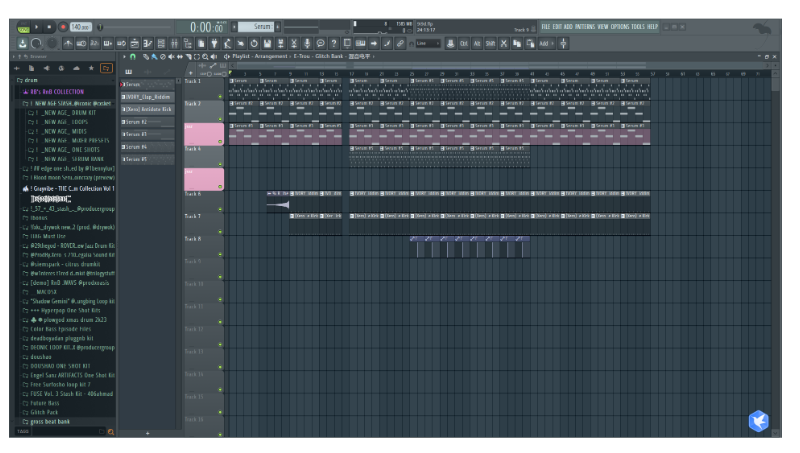Open the FILE menu
Image resolution: width=800 pixels, height=453 pixels.
click(546, 27)
